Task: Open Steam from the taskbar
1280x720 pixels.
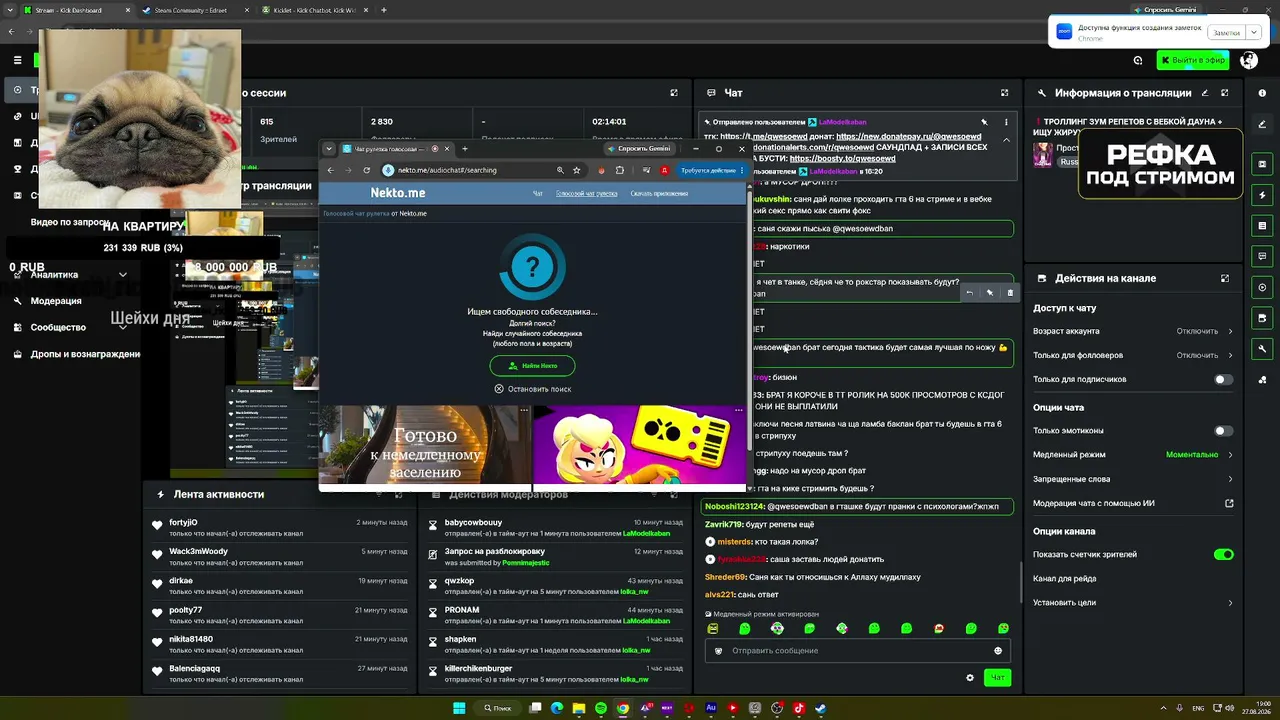Action: pos(821,708)
